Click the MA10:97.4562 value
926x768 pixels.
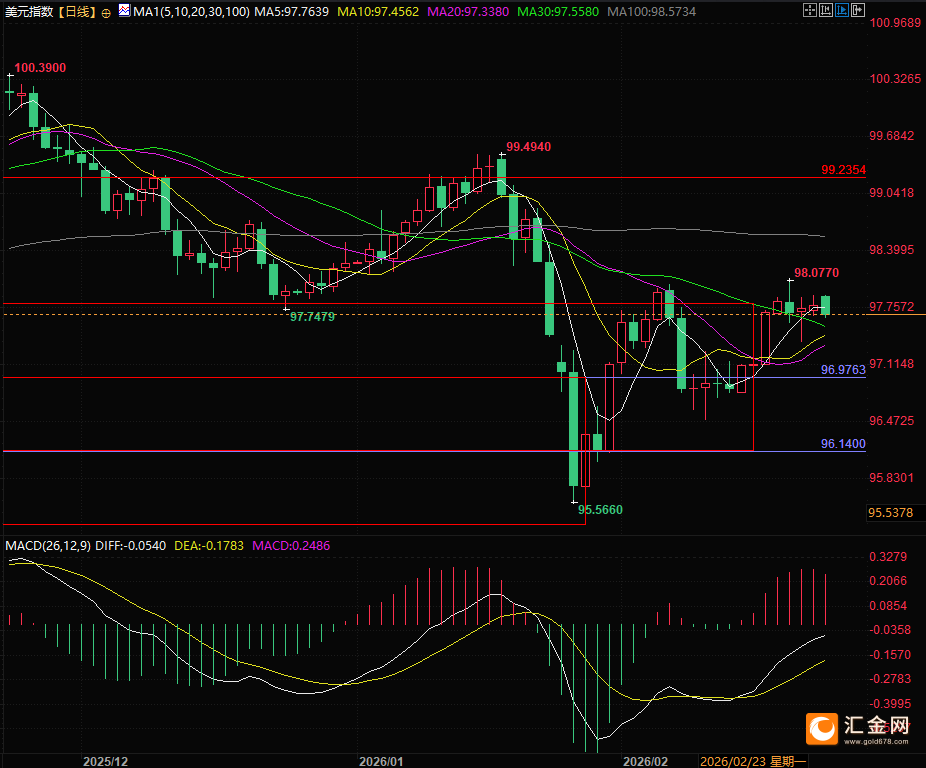[378, 12]
